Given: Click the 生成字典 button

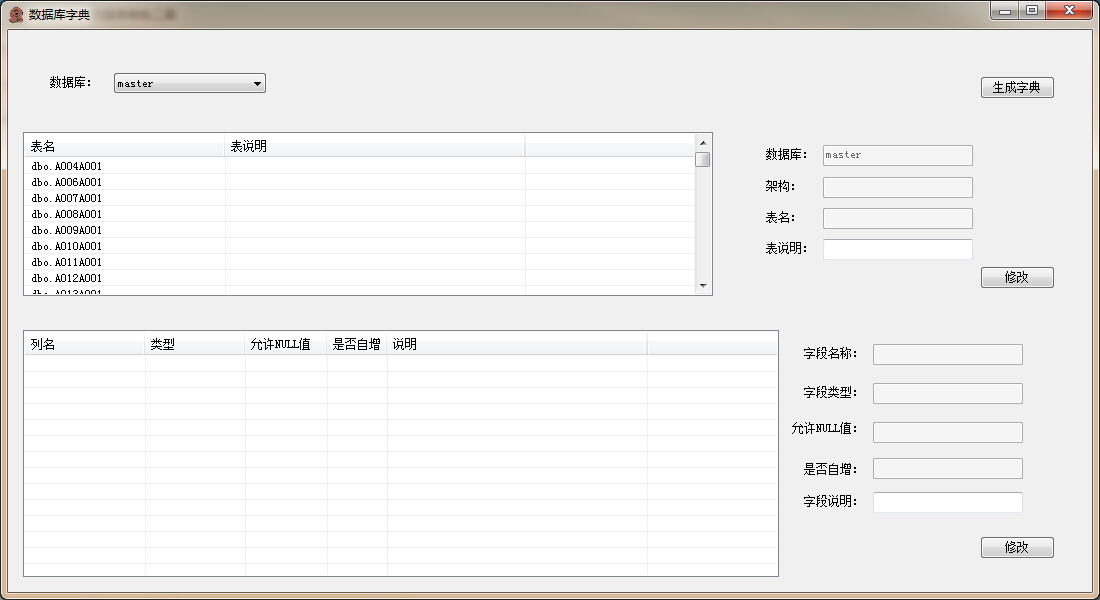Looking at the screenshot, I should [x=1016, y=87].
